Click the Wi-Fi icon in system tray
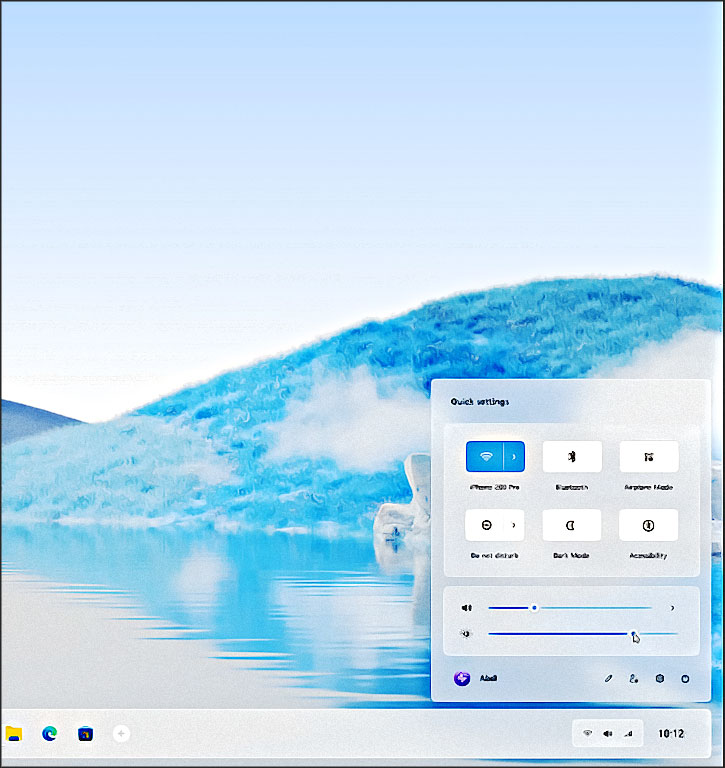This screenshot has height=768, width=725. pyautogui.click(x=587, y=733)
